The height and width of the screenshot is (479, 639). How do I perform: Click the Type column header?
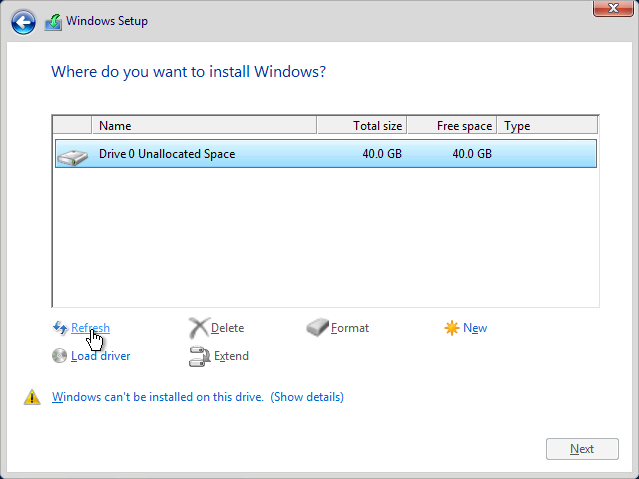pos(546,126)
